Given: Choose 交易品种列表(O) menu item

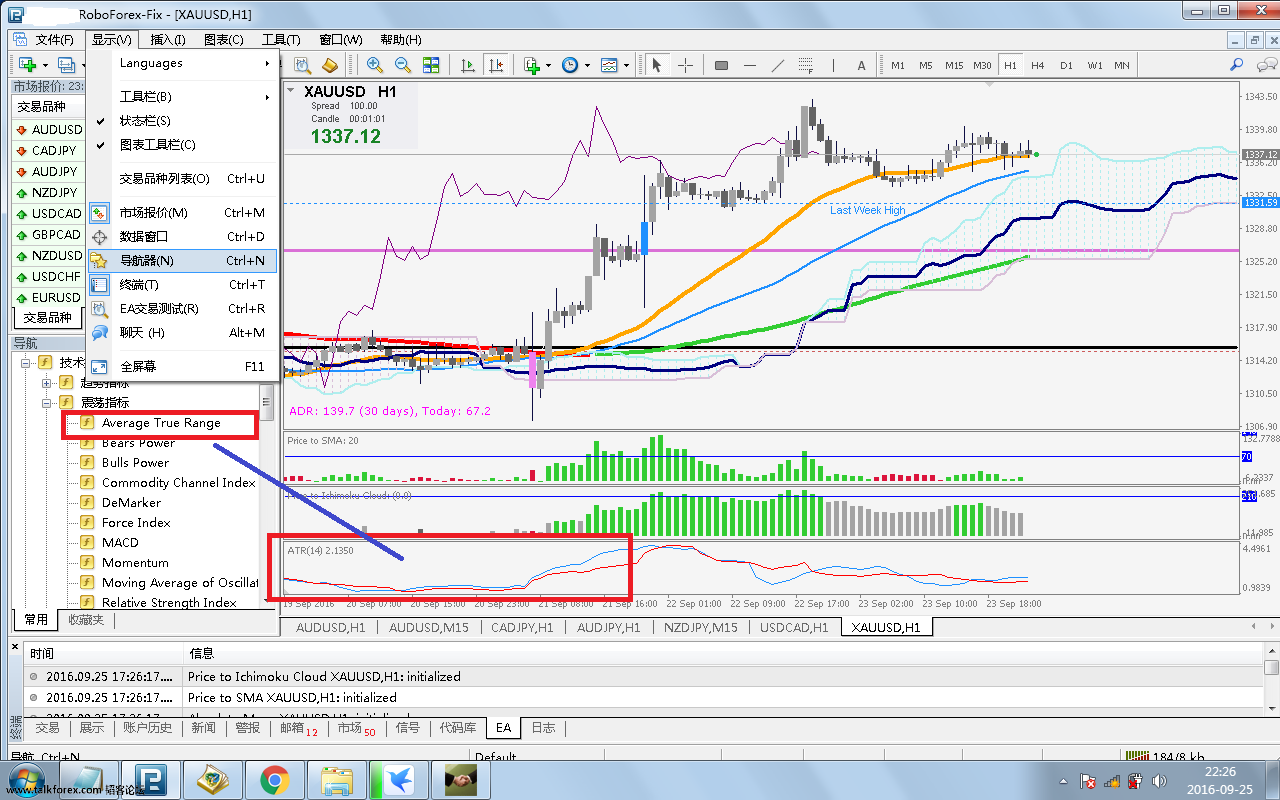Looking at the screenshot, I should tap(182, 179).
